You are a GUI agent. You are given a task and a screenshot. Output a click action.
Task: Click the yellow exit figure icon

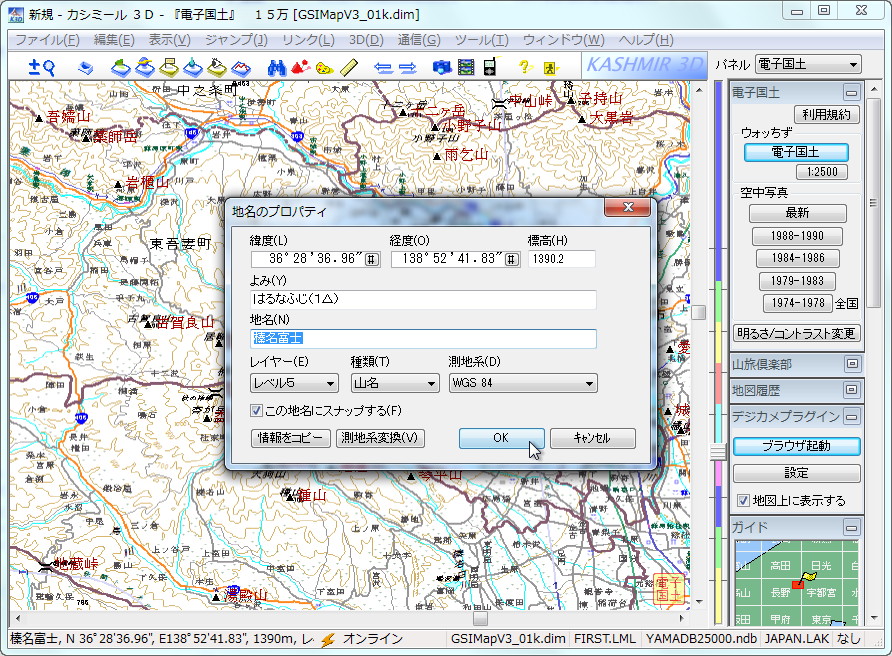[x=550, y=68]
